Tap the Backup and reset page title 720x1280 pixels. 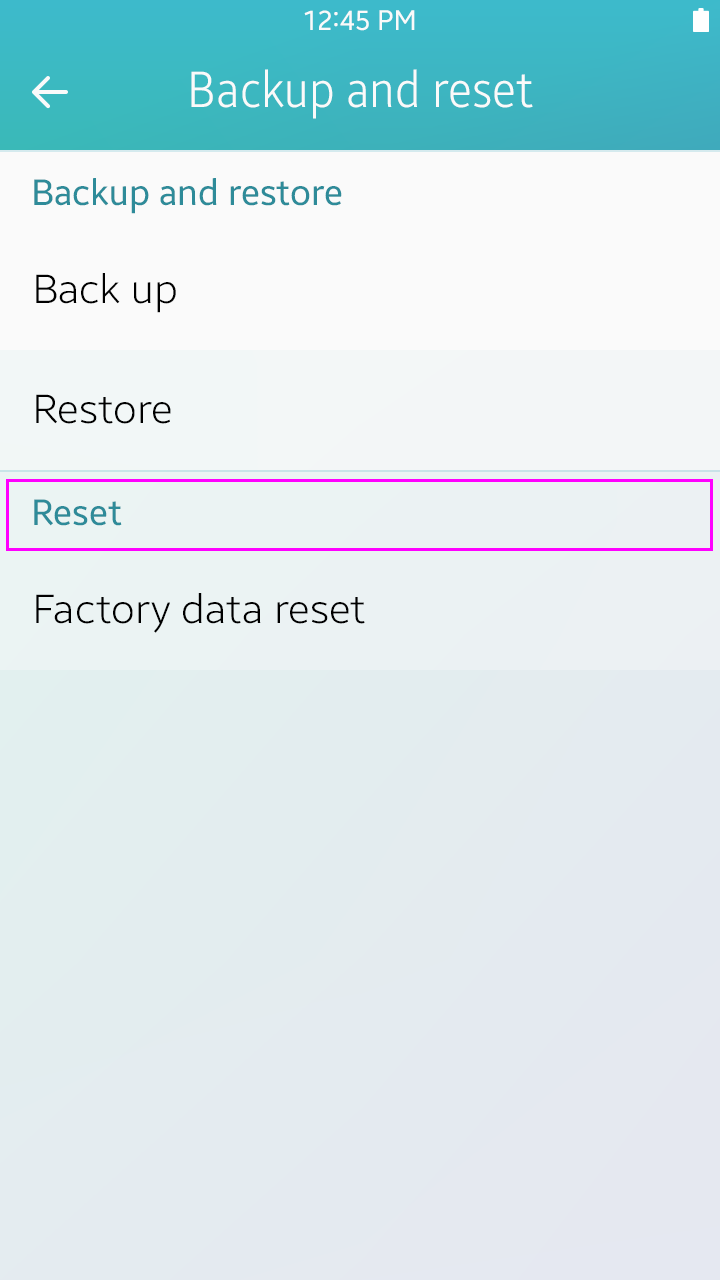pos(360,91)
